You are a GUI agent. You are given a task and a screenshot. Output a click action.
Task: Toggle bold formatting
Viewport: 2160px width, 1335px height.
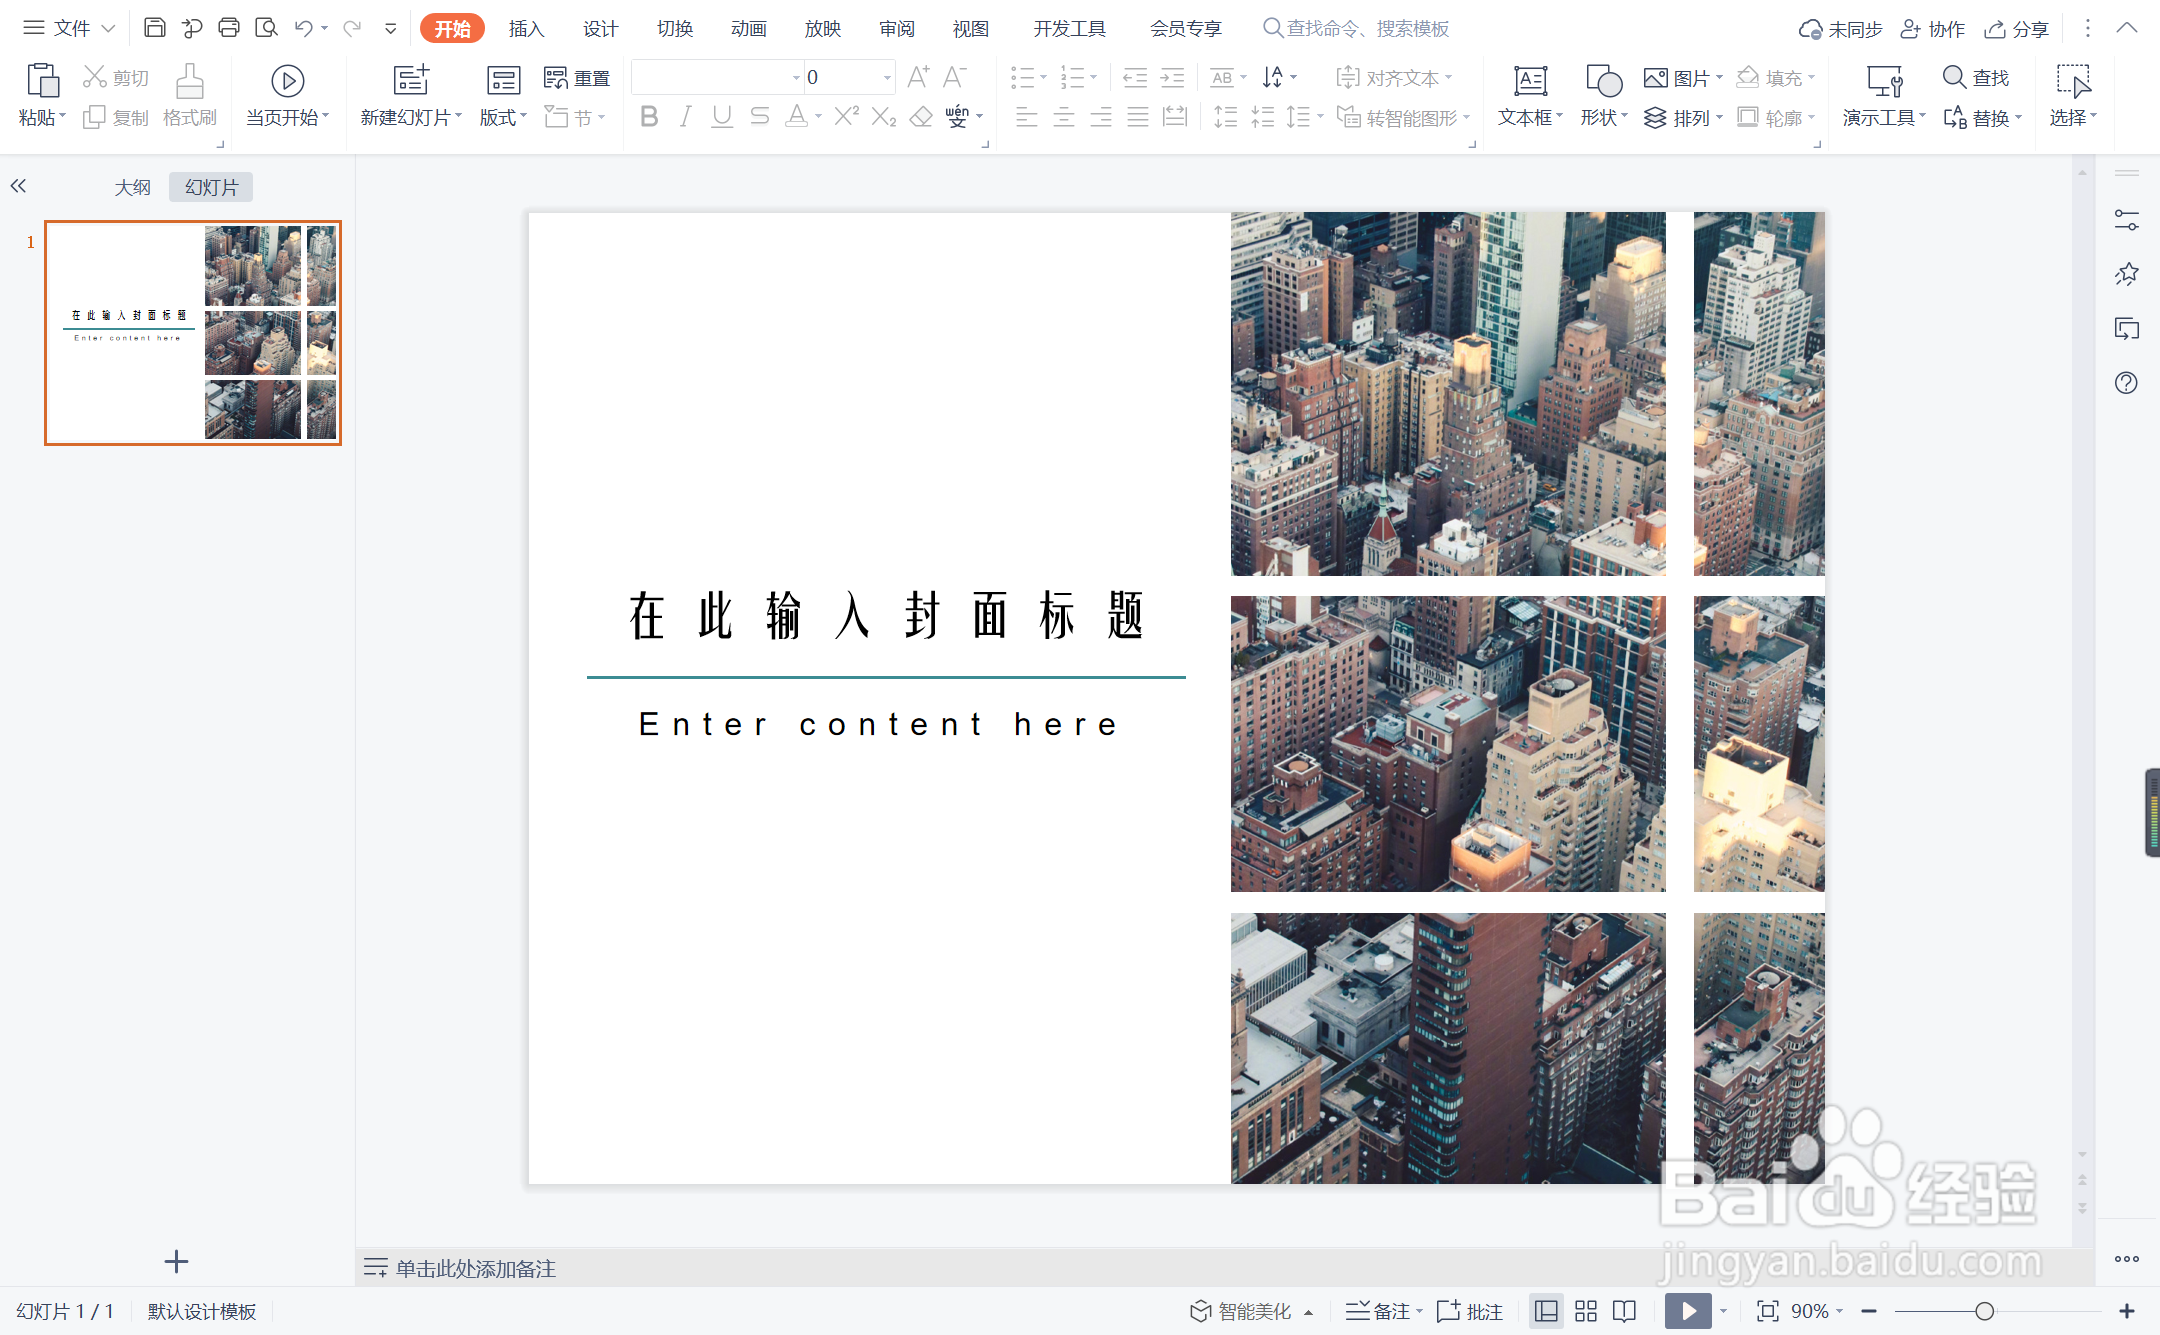(648, 116)
